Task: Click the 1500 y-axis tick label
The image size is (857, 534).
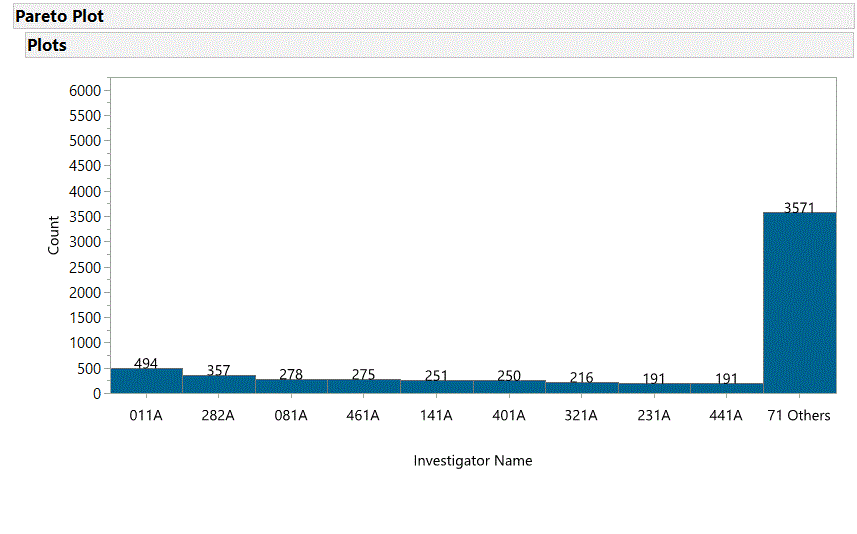Action: tap(85, 318)
